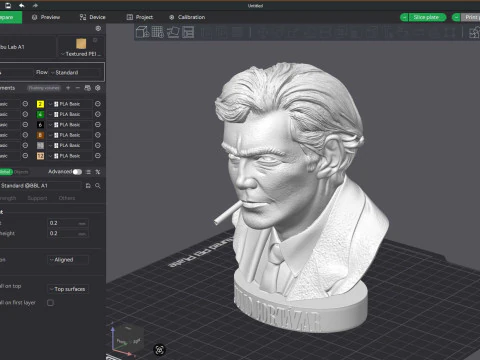The width and height of the screenshot is (480, 360).
Task: Open the Textured PEI plate type dropdown
Action: (x=81, y=54)
